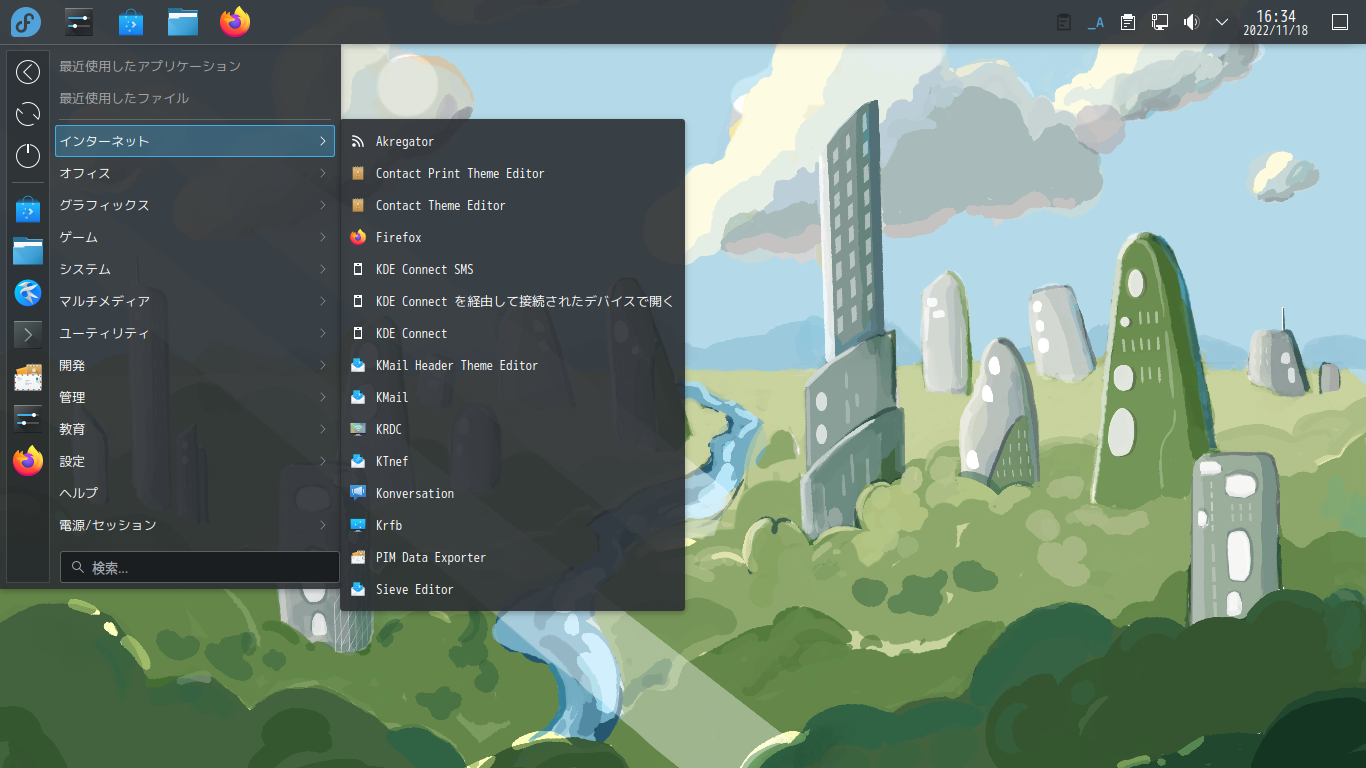Image resolution: width=1366 pixels, height=768 pixels.
Task: Expand the ゲーム category chevron
Action: coord(323,238)
